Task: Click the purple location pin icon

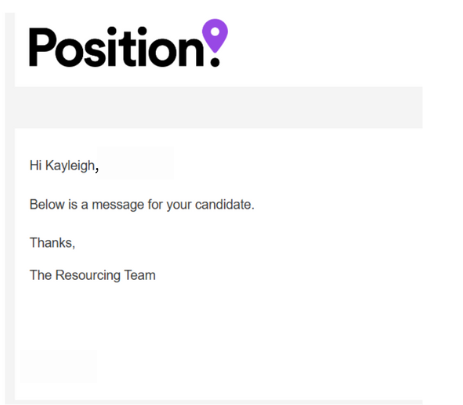Action: click(x=215, y=36)
